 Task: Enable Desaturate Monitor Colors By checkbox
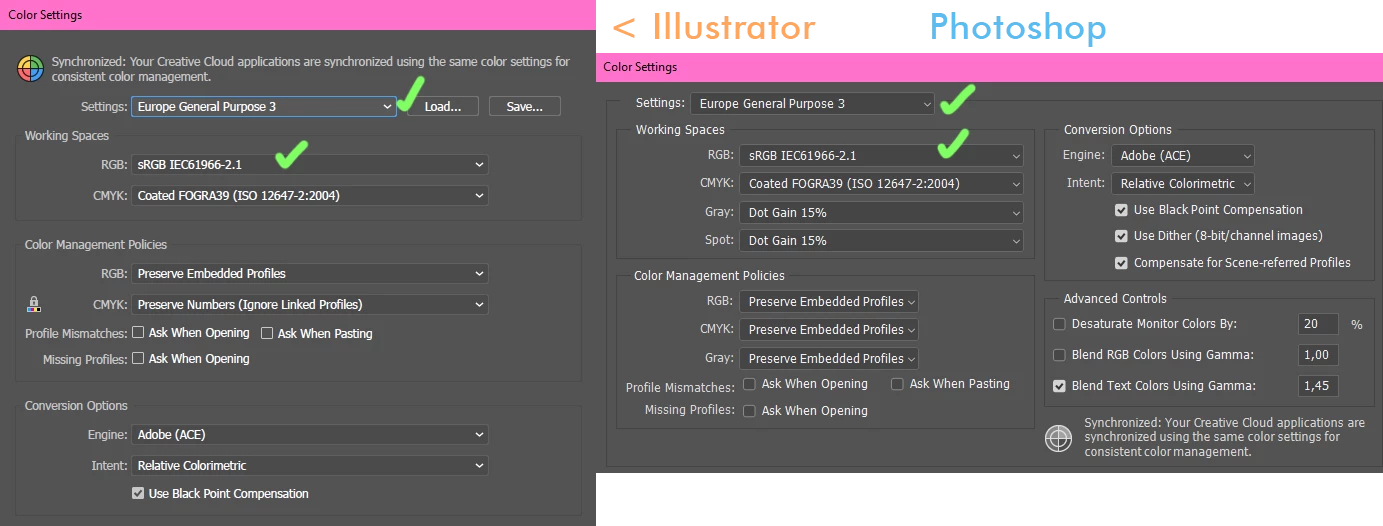(x=1060, y=324)
